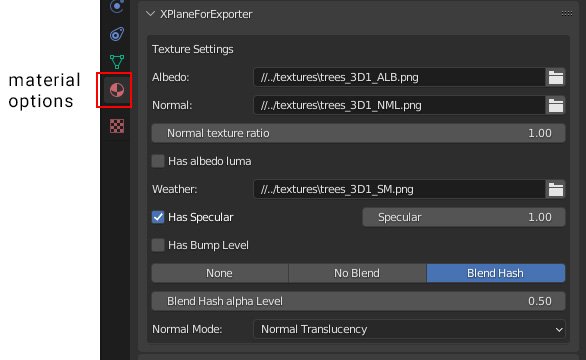Browse for Albedo texture file folder icon
The height and width of the screenshot is (360, 586).
[556, 77]
